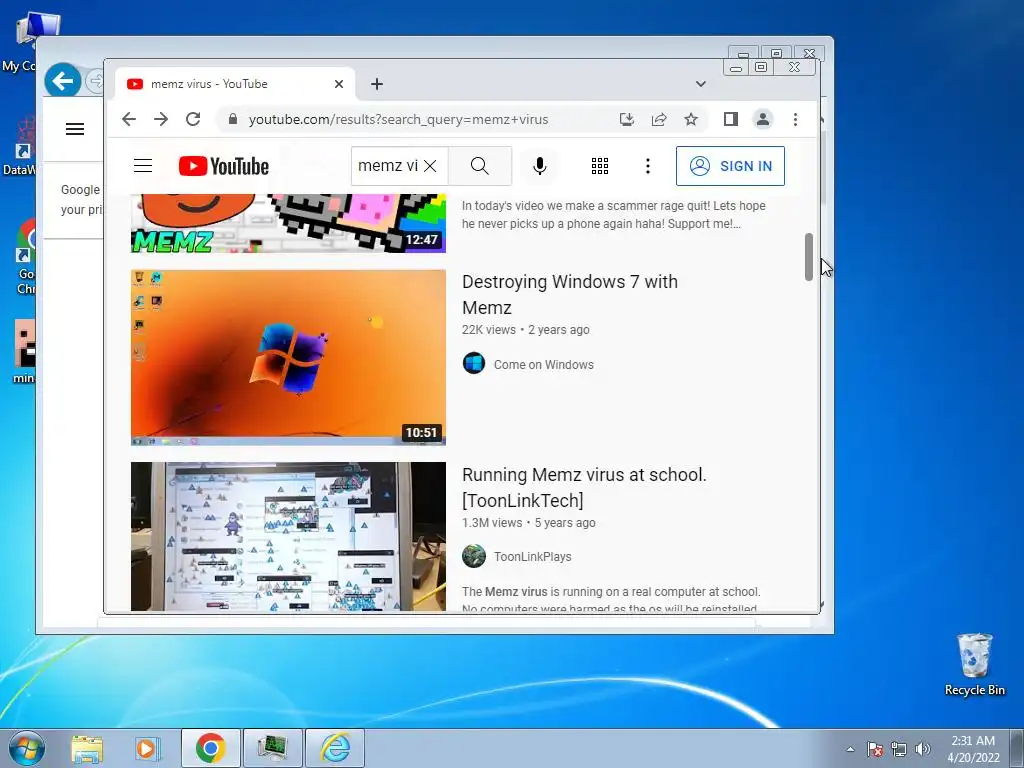Share this page via address bar icon
The width and height of the screenshot is (1024, 768).
(x=659, y=119)
